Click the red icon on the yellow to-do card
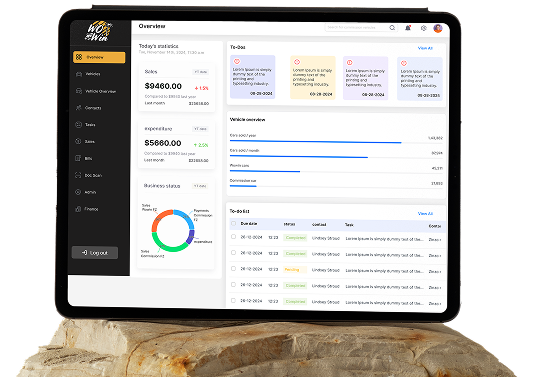The height and width of the screenshot is (377, 534). (x=297, y=62)
